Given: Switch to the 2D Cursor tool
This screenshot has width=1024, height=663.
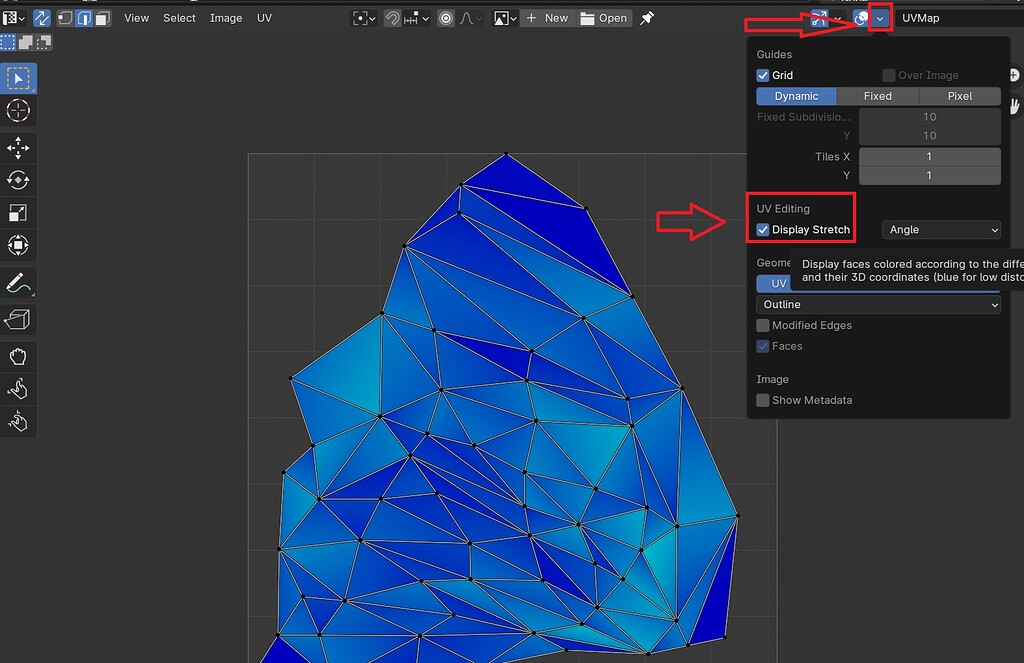Looking at the screenshot, I should 18,111.
